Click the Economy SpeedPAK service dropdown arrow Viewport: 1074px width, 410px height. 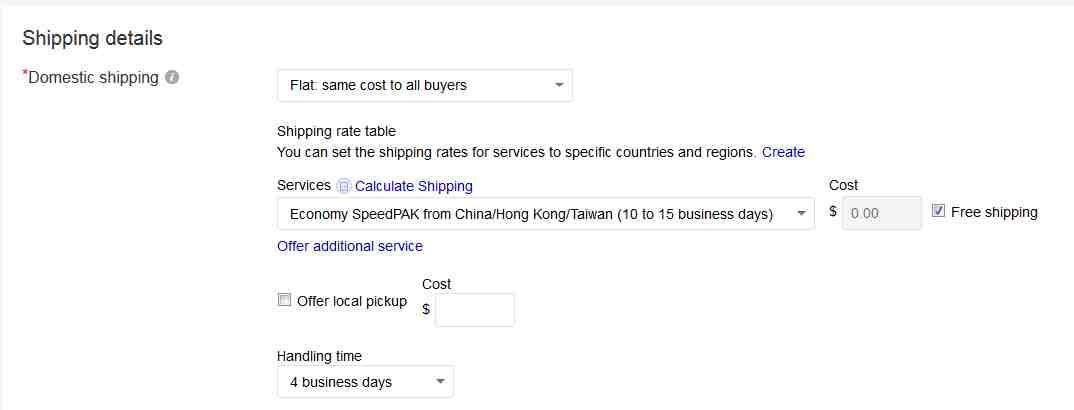tap(801, 214)
